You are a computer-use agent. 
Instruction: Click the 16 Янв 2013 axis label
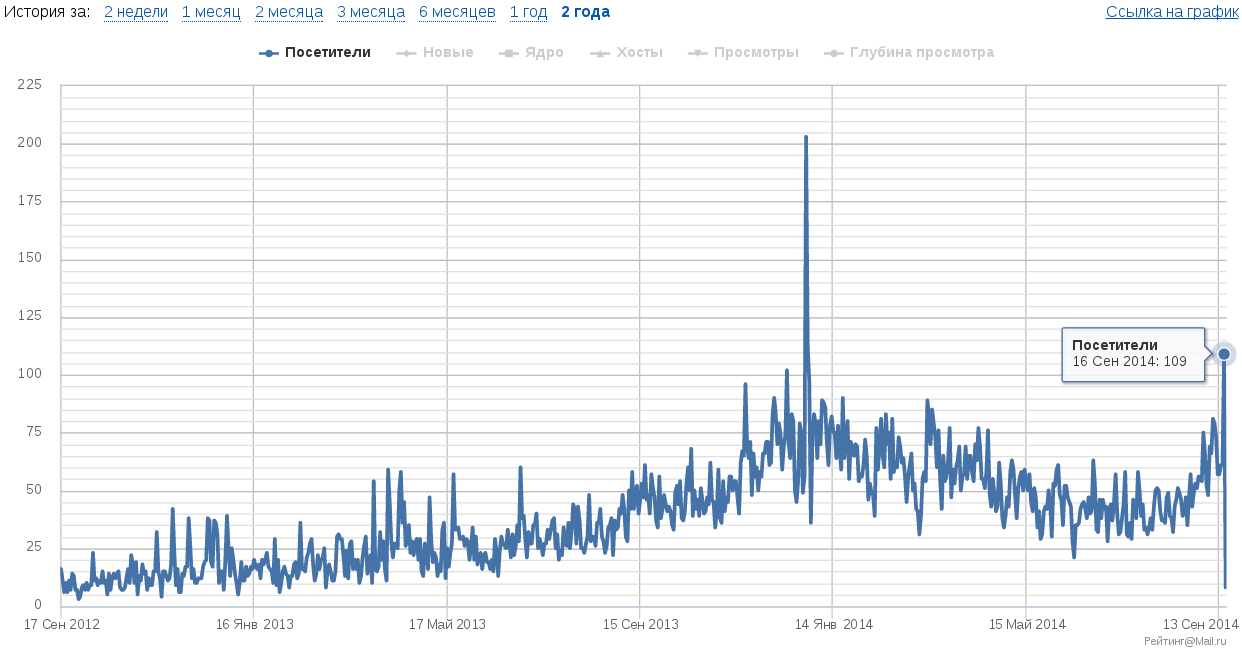click(x=255, y=624)
